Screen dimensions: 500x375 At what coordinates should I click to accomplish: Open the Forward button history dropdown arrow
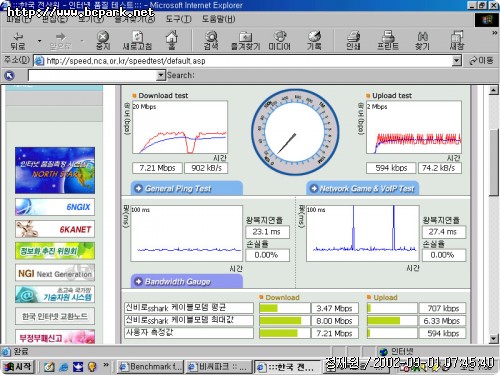click(82, 41)
